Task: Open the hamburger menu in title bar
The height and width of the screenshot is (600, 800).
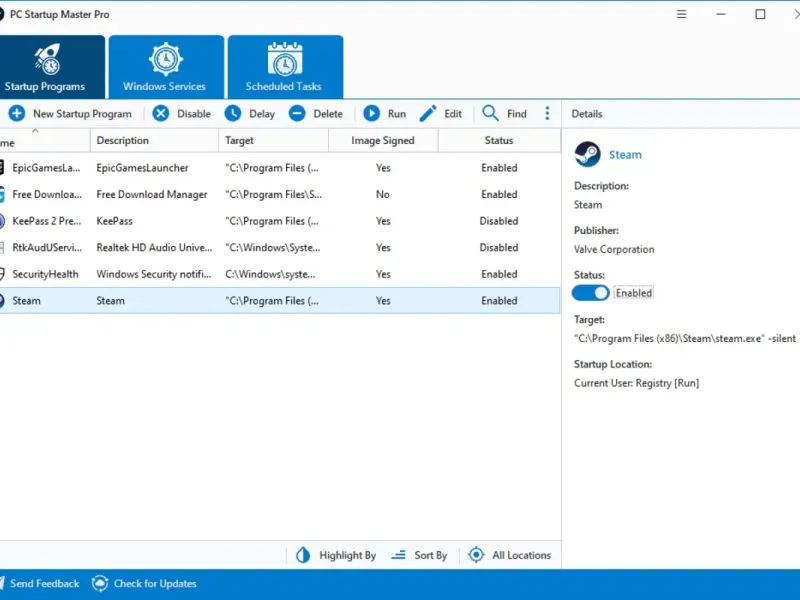Action: click(x=681, y=15)
